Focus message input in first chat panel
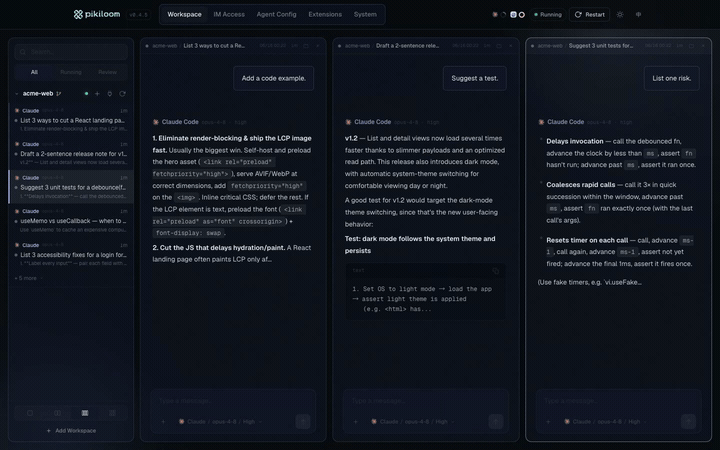Screen dimensions: 720x450 pyautogui.click(x=233, y=401)
